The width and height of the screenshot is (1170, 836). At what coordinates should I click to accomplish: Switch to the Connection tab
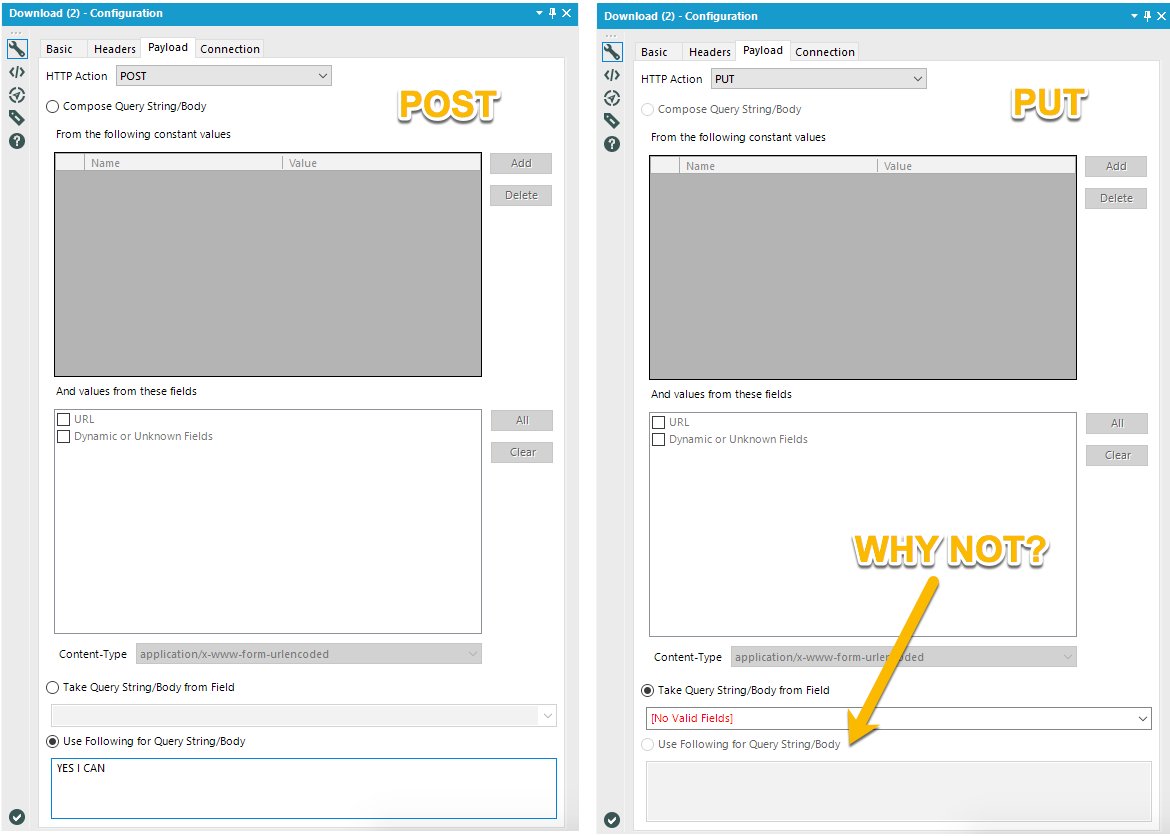(229, 48)
